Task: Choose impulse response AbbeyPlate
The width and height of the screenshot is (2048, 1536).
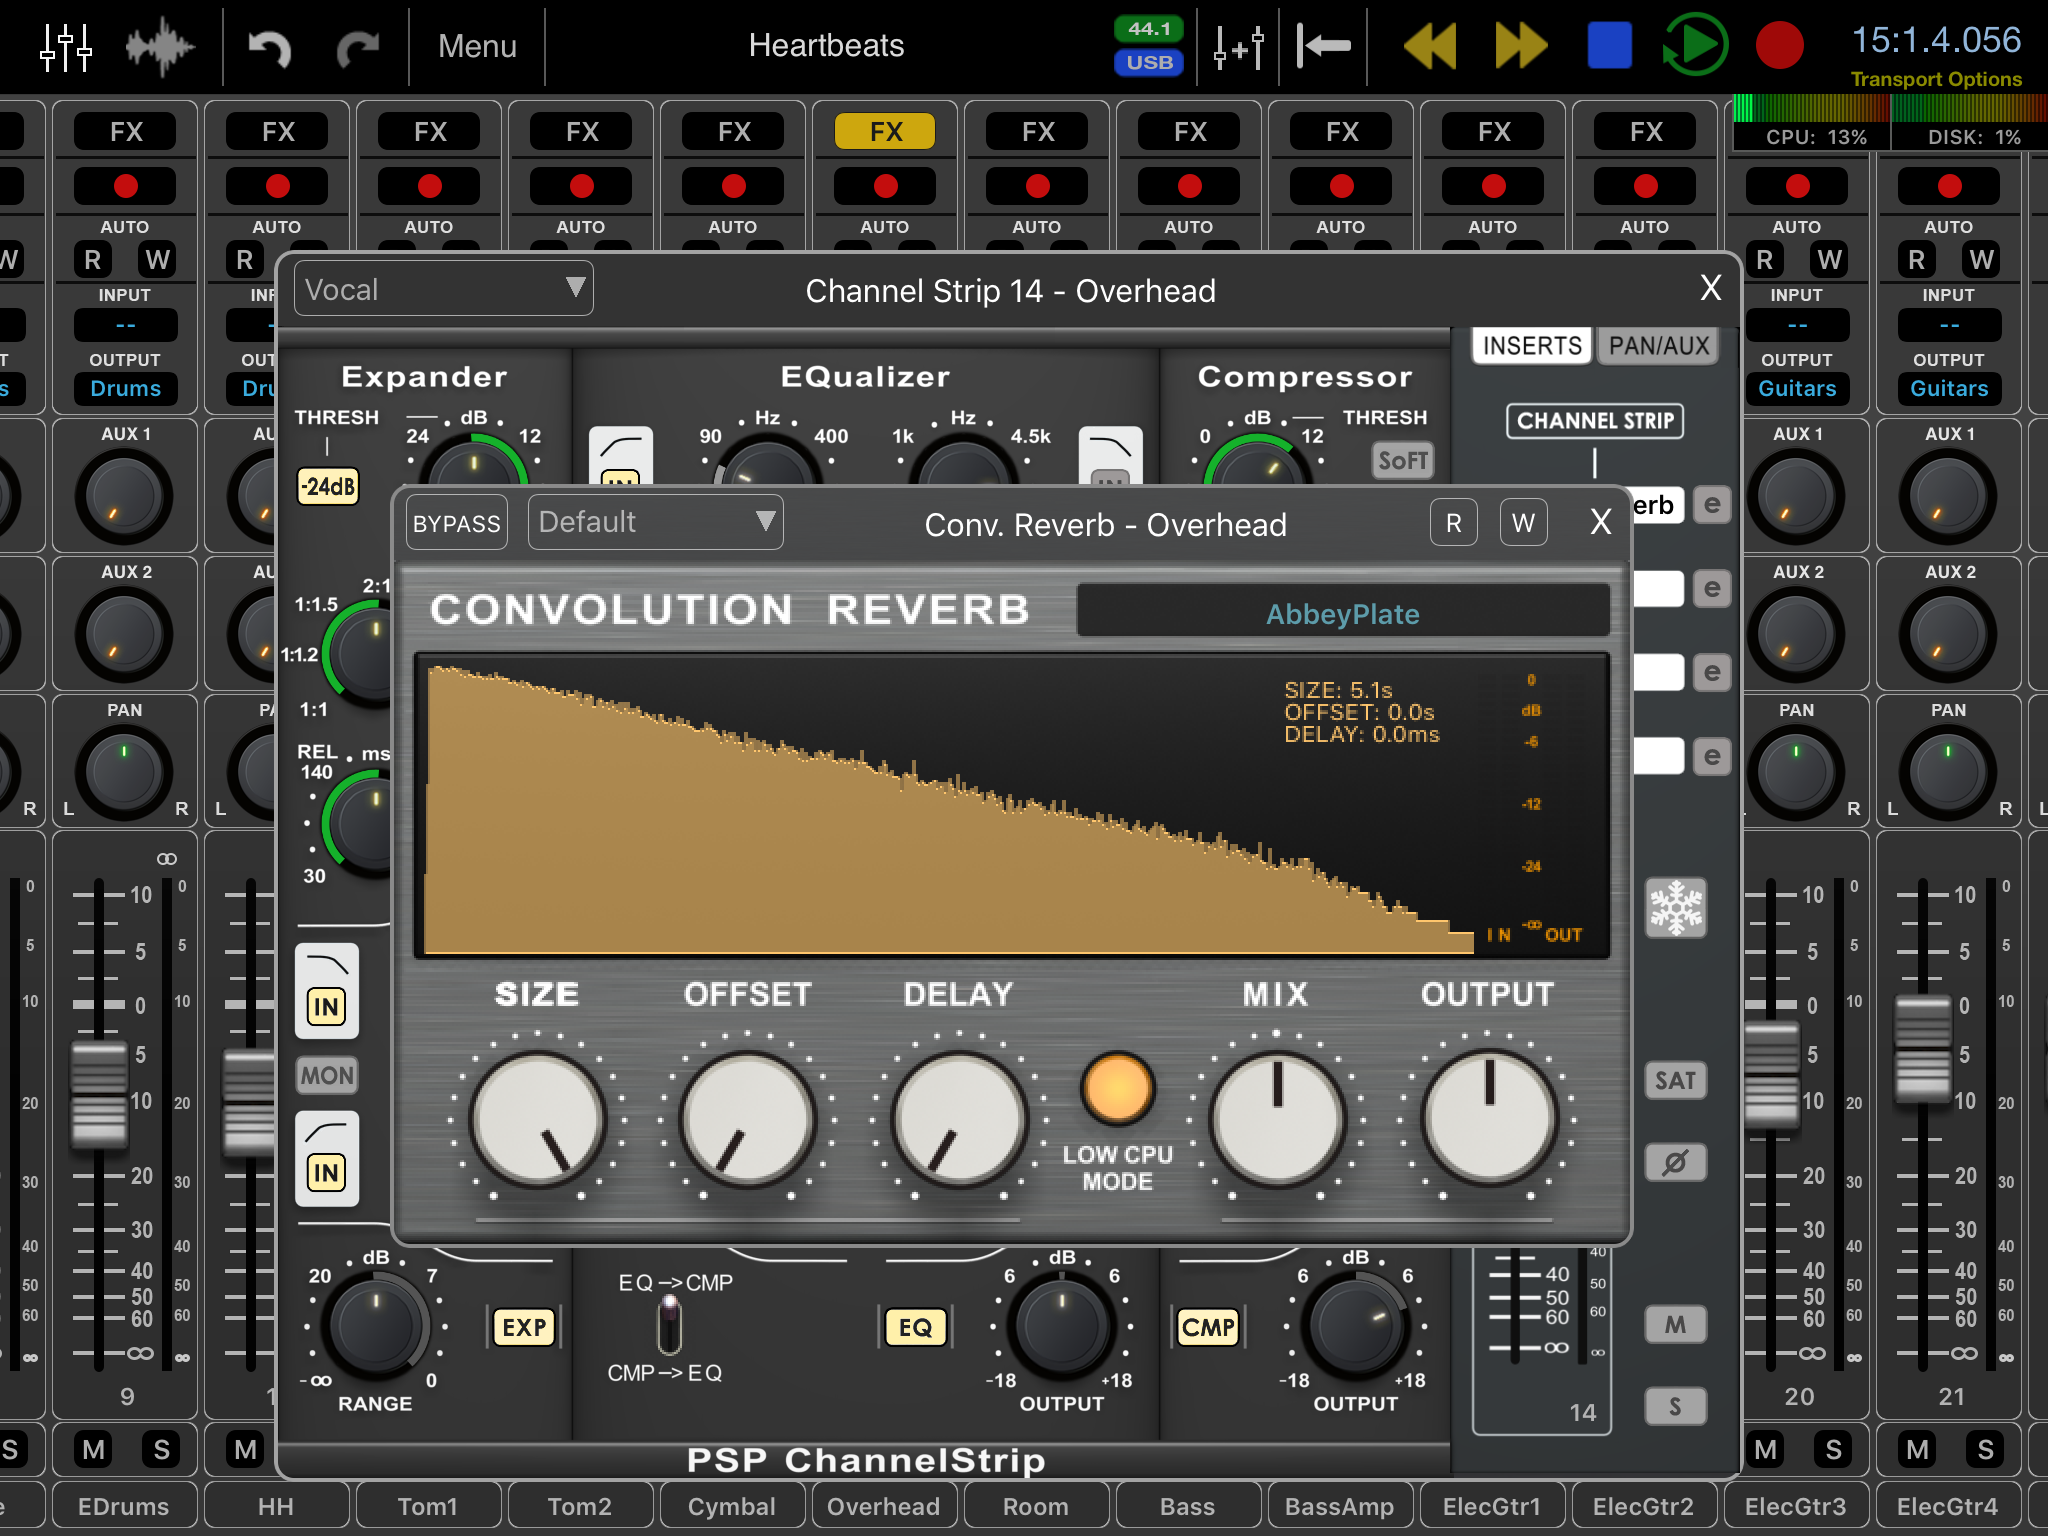Action: click(x=1343, y=613)
